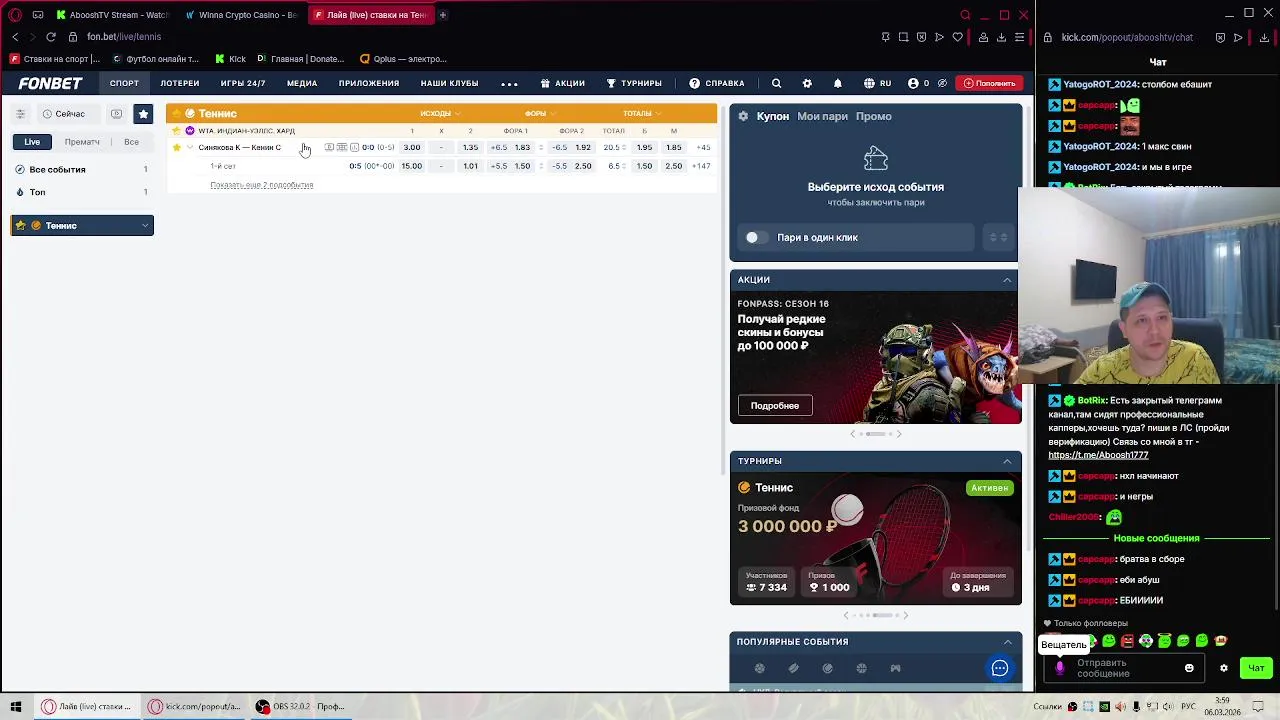The height and width of the screenshot is (720, 1280).
Task: Open +147 additional markets for first set
Action: (701, 166)
